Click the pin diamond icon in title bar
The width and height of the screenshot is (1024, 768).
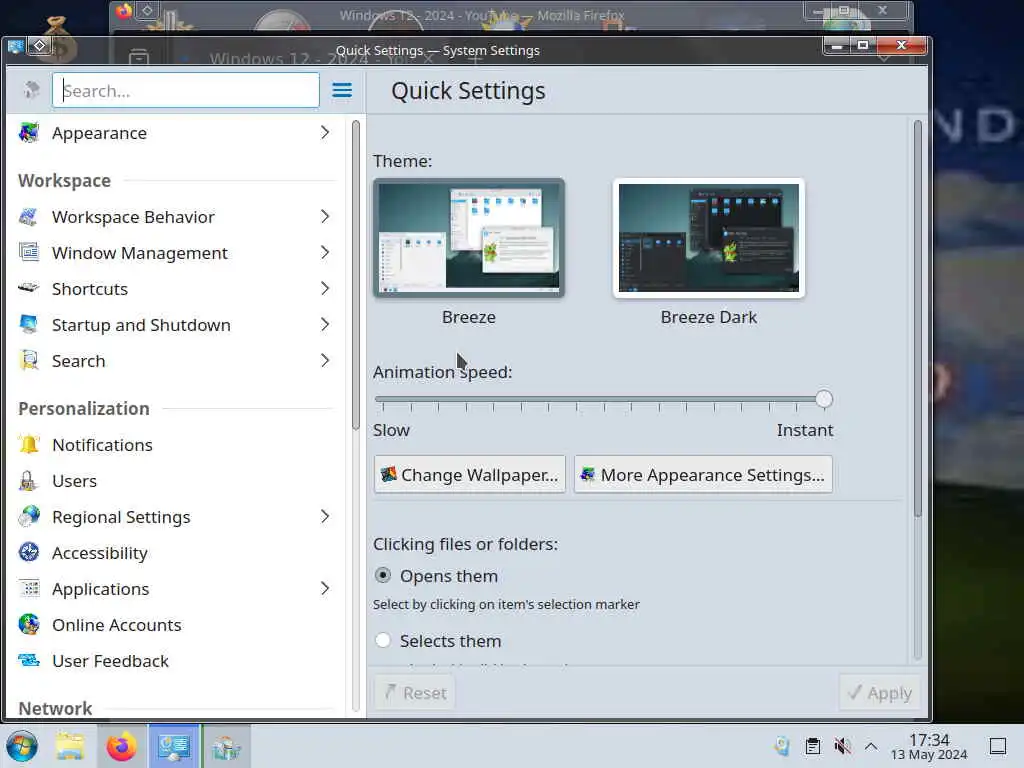[40, 45]
